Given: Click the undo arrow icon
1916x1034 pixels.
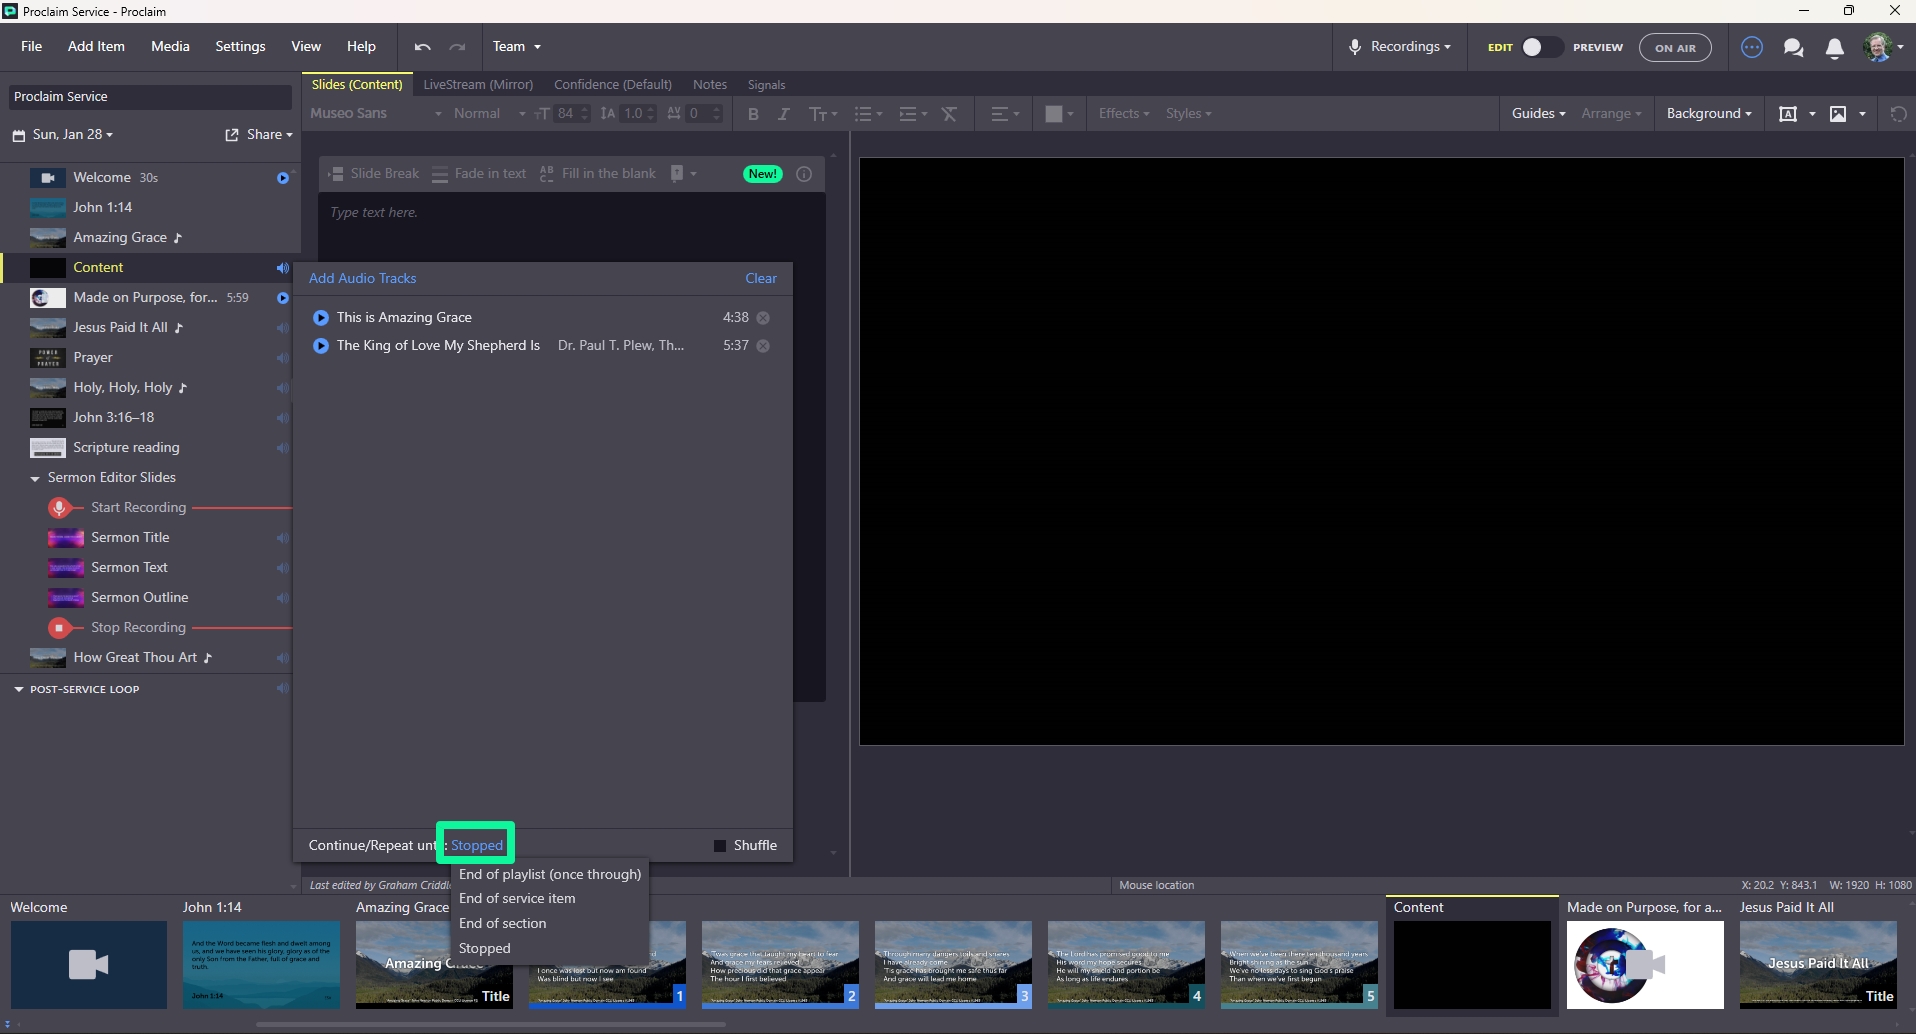Looking at the screenshot, I should [422, 47].
